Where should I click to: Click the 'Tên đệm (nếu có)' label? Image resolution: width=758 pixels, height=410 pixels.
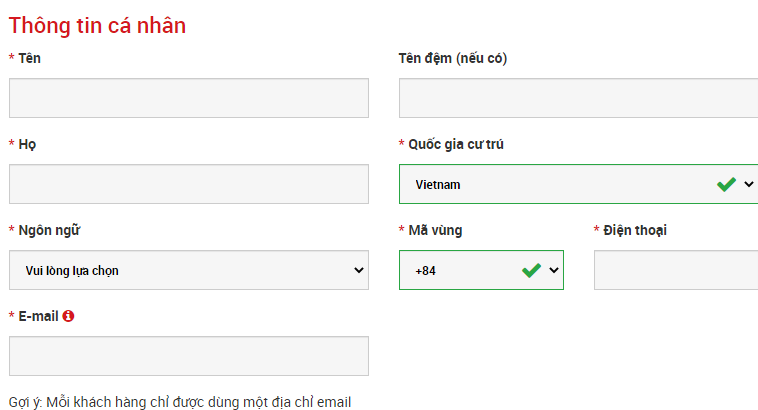tap(453, 59)
